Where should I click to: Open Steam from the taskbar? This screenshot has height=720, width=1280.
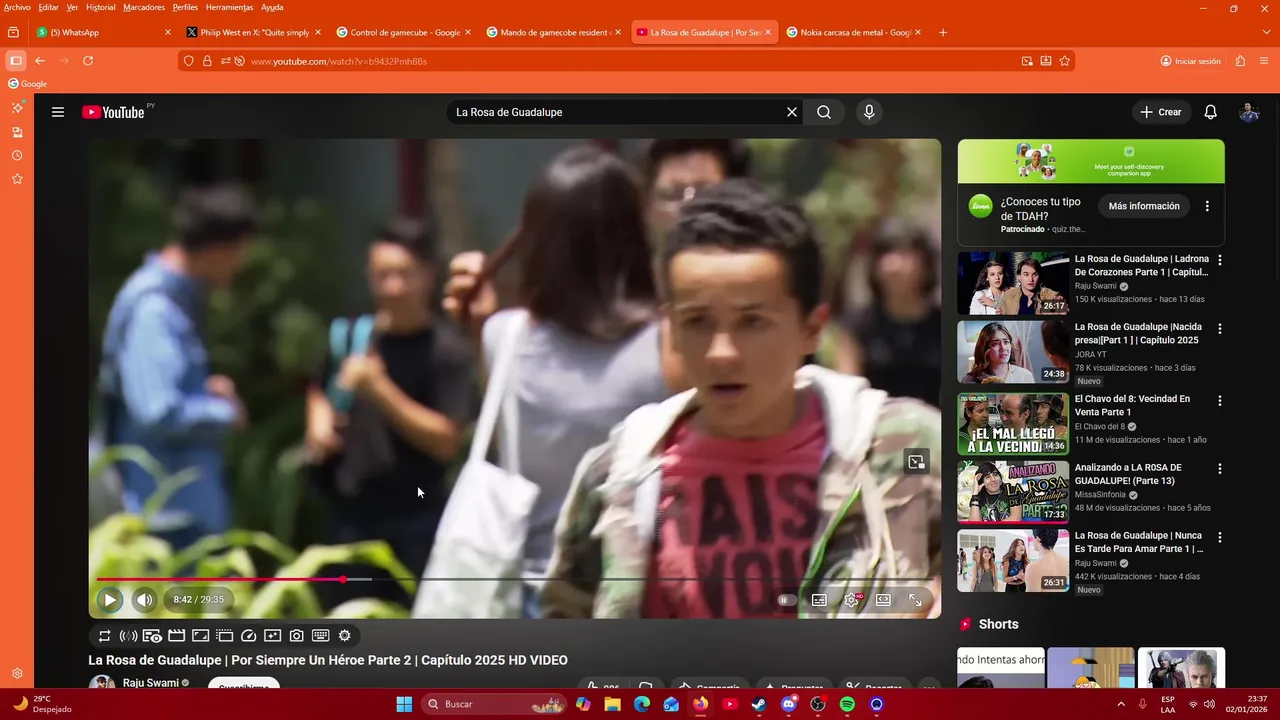(x=759, y=704)
